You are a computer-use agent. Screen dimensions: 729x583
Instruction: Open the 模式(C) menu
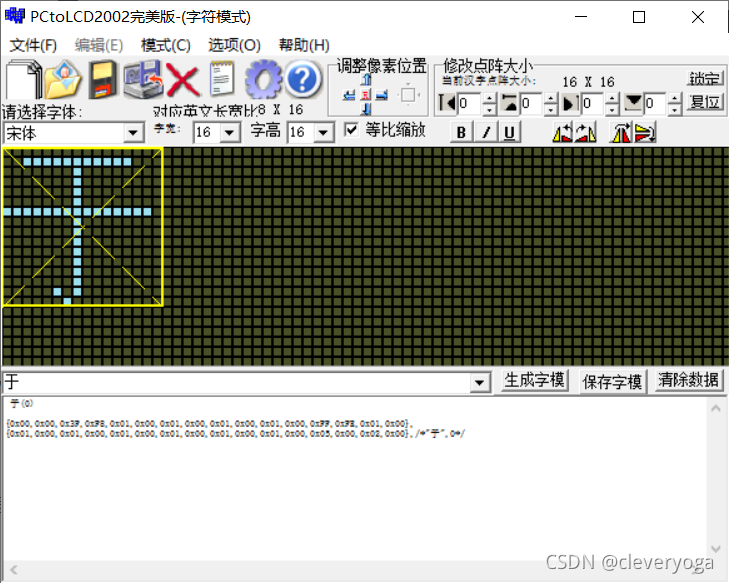(x=166, y=45)
